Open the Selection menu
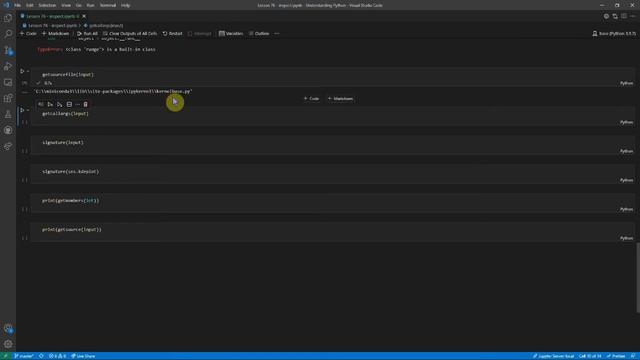 pos(47,5)
